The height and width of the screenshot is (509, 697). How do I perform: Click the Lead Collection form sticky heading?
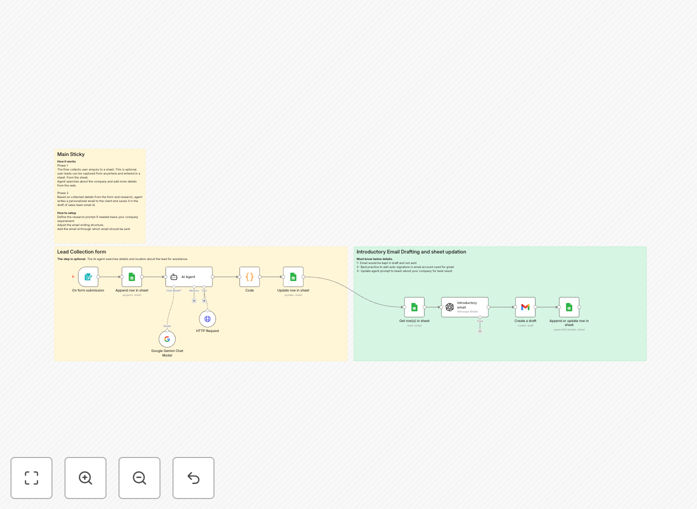[81, 252]
